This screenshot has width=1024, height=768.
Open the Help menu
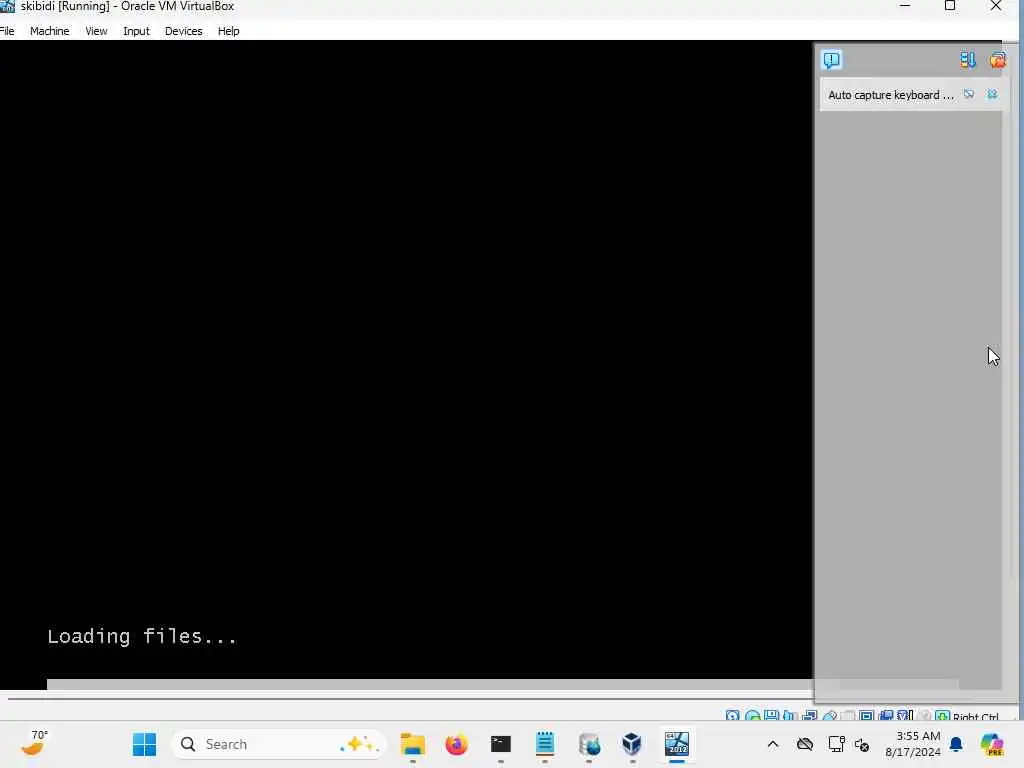point(229,31)
